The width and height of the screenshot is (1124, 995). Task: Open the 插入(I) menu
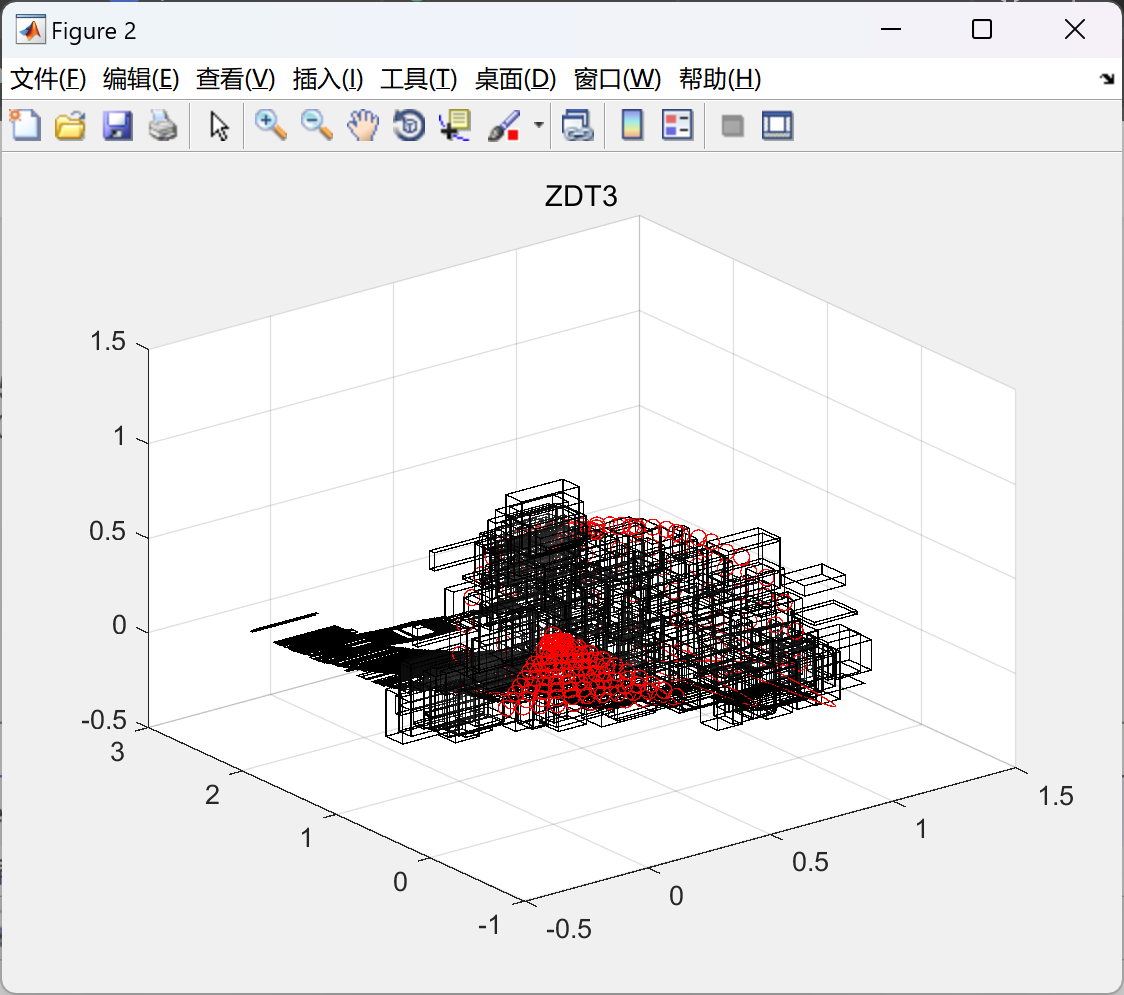[x=328, y=79]
